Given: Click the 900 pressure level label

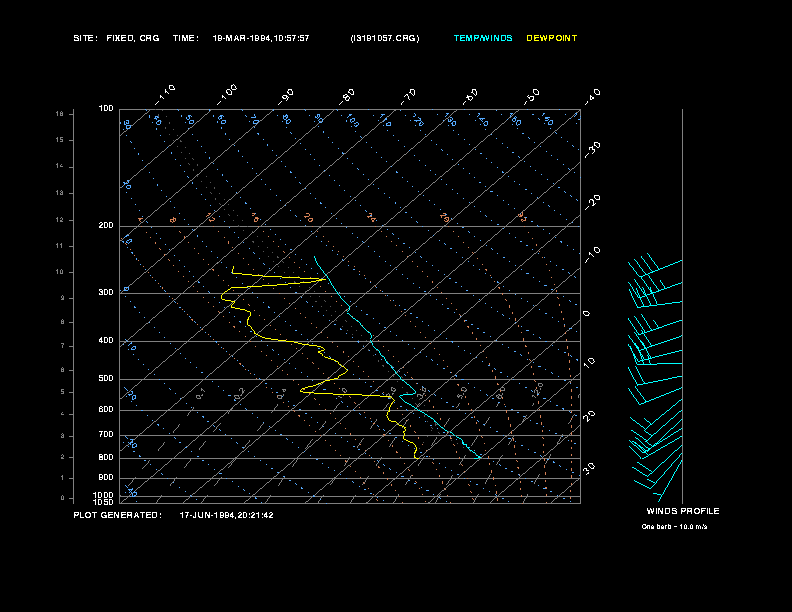Looking at the screenshot, I should [x=106, y=477].
